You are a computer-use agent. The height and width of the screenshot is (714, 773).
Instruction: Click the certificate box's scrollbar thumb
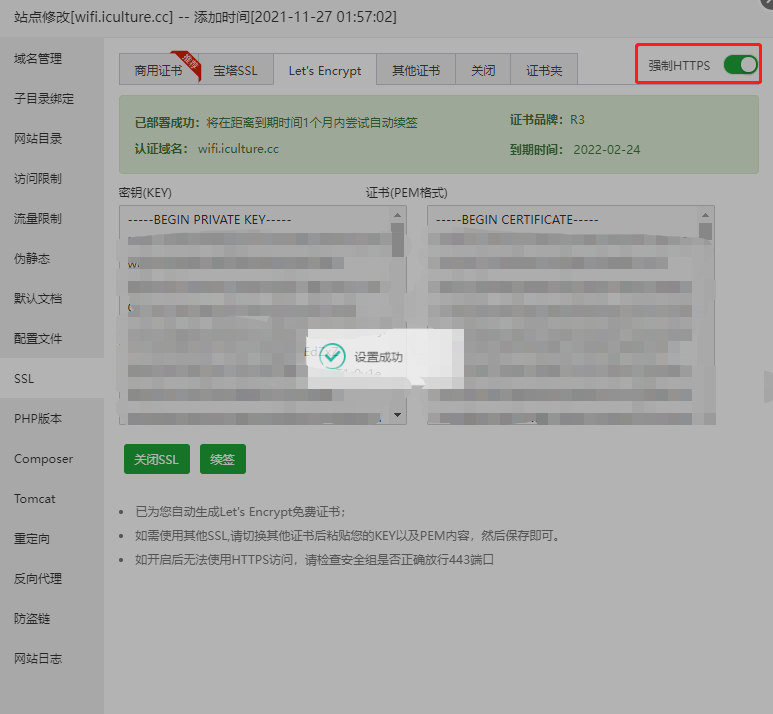tap(705, 231)
